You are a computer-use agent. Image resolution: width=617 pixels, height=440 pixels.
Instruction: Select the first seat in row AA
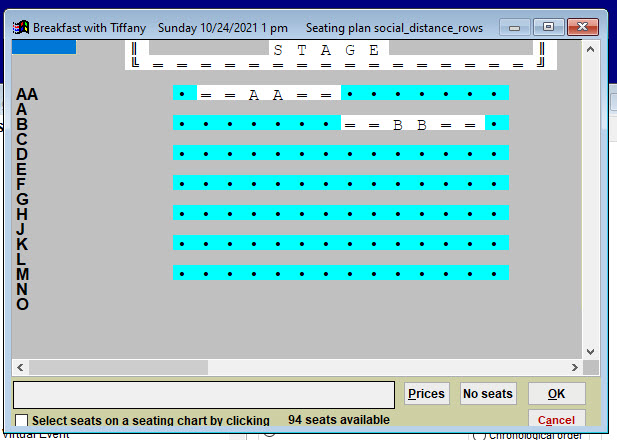[182, 94]
